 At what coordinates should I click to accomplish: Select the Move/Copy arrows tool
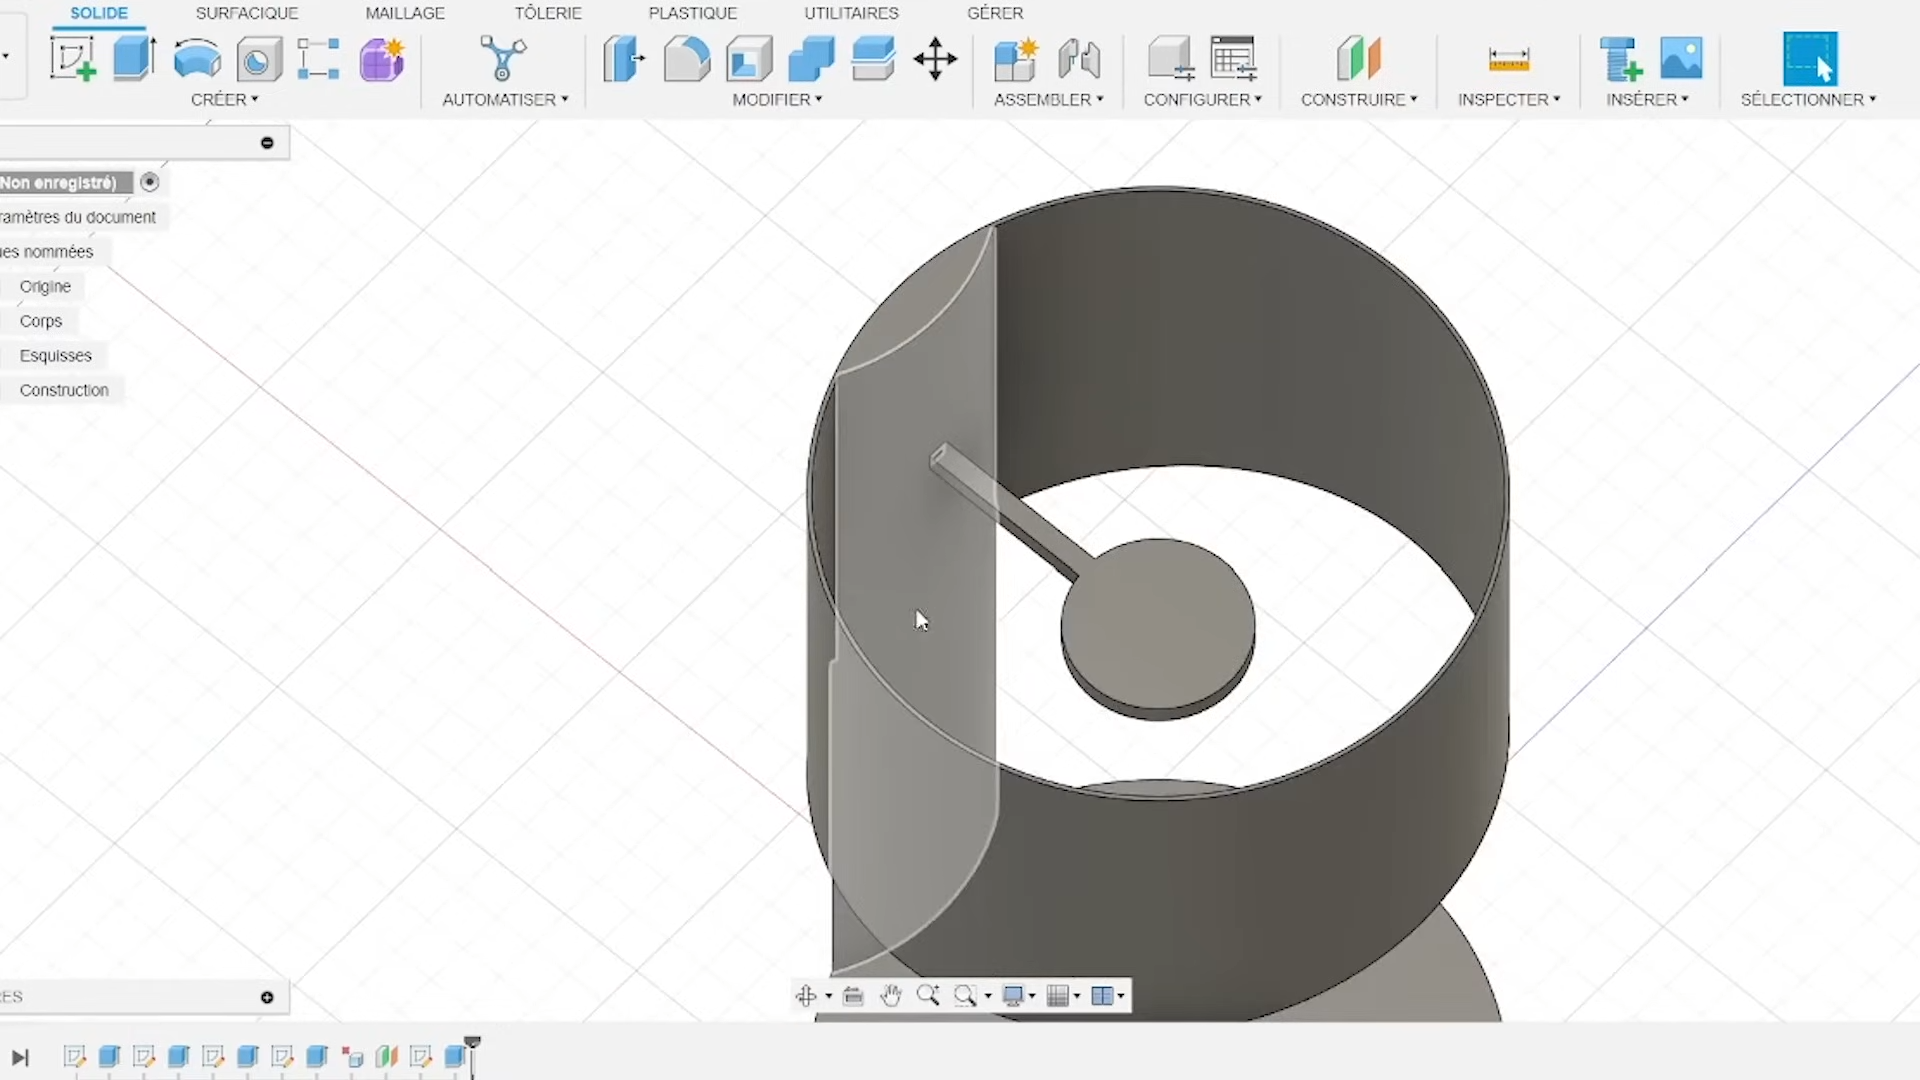click(935, 59)
